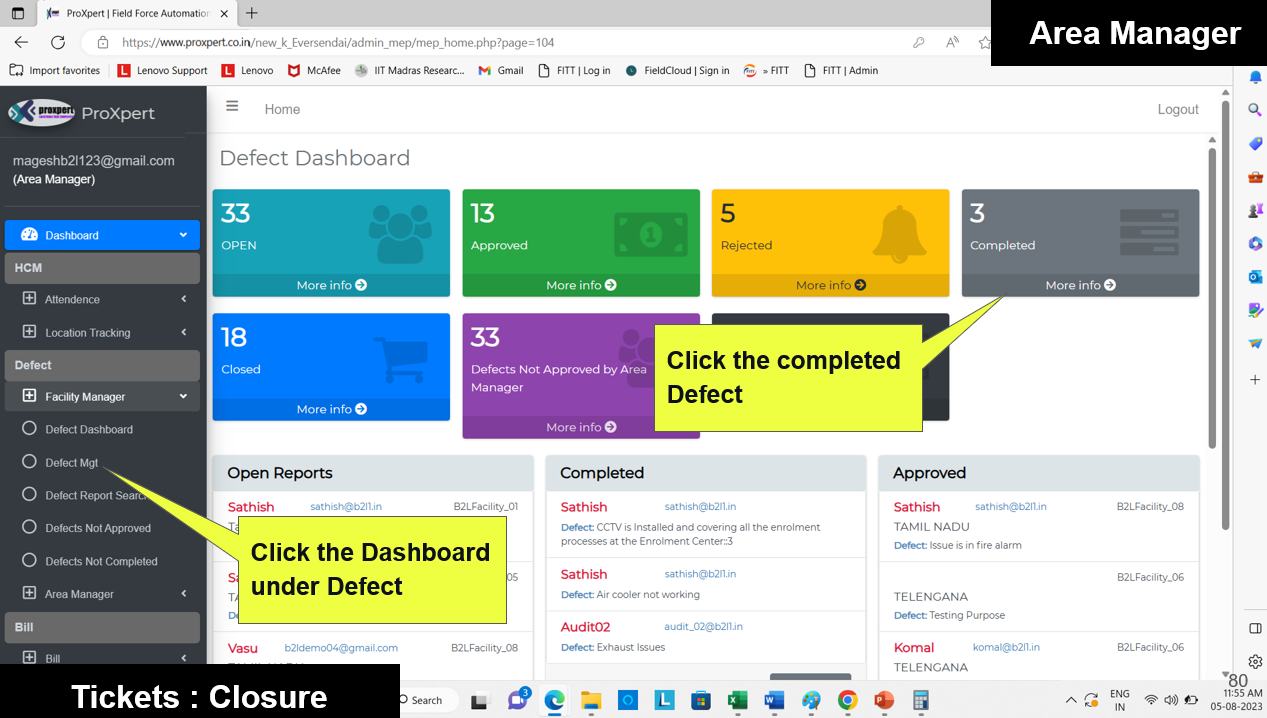Viewport: 1267px width, 718px height.
Task: Click the ProXpert logo in the sidebar
Action: click(42, 113)
